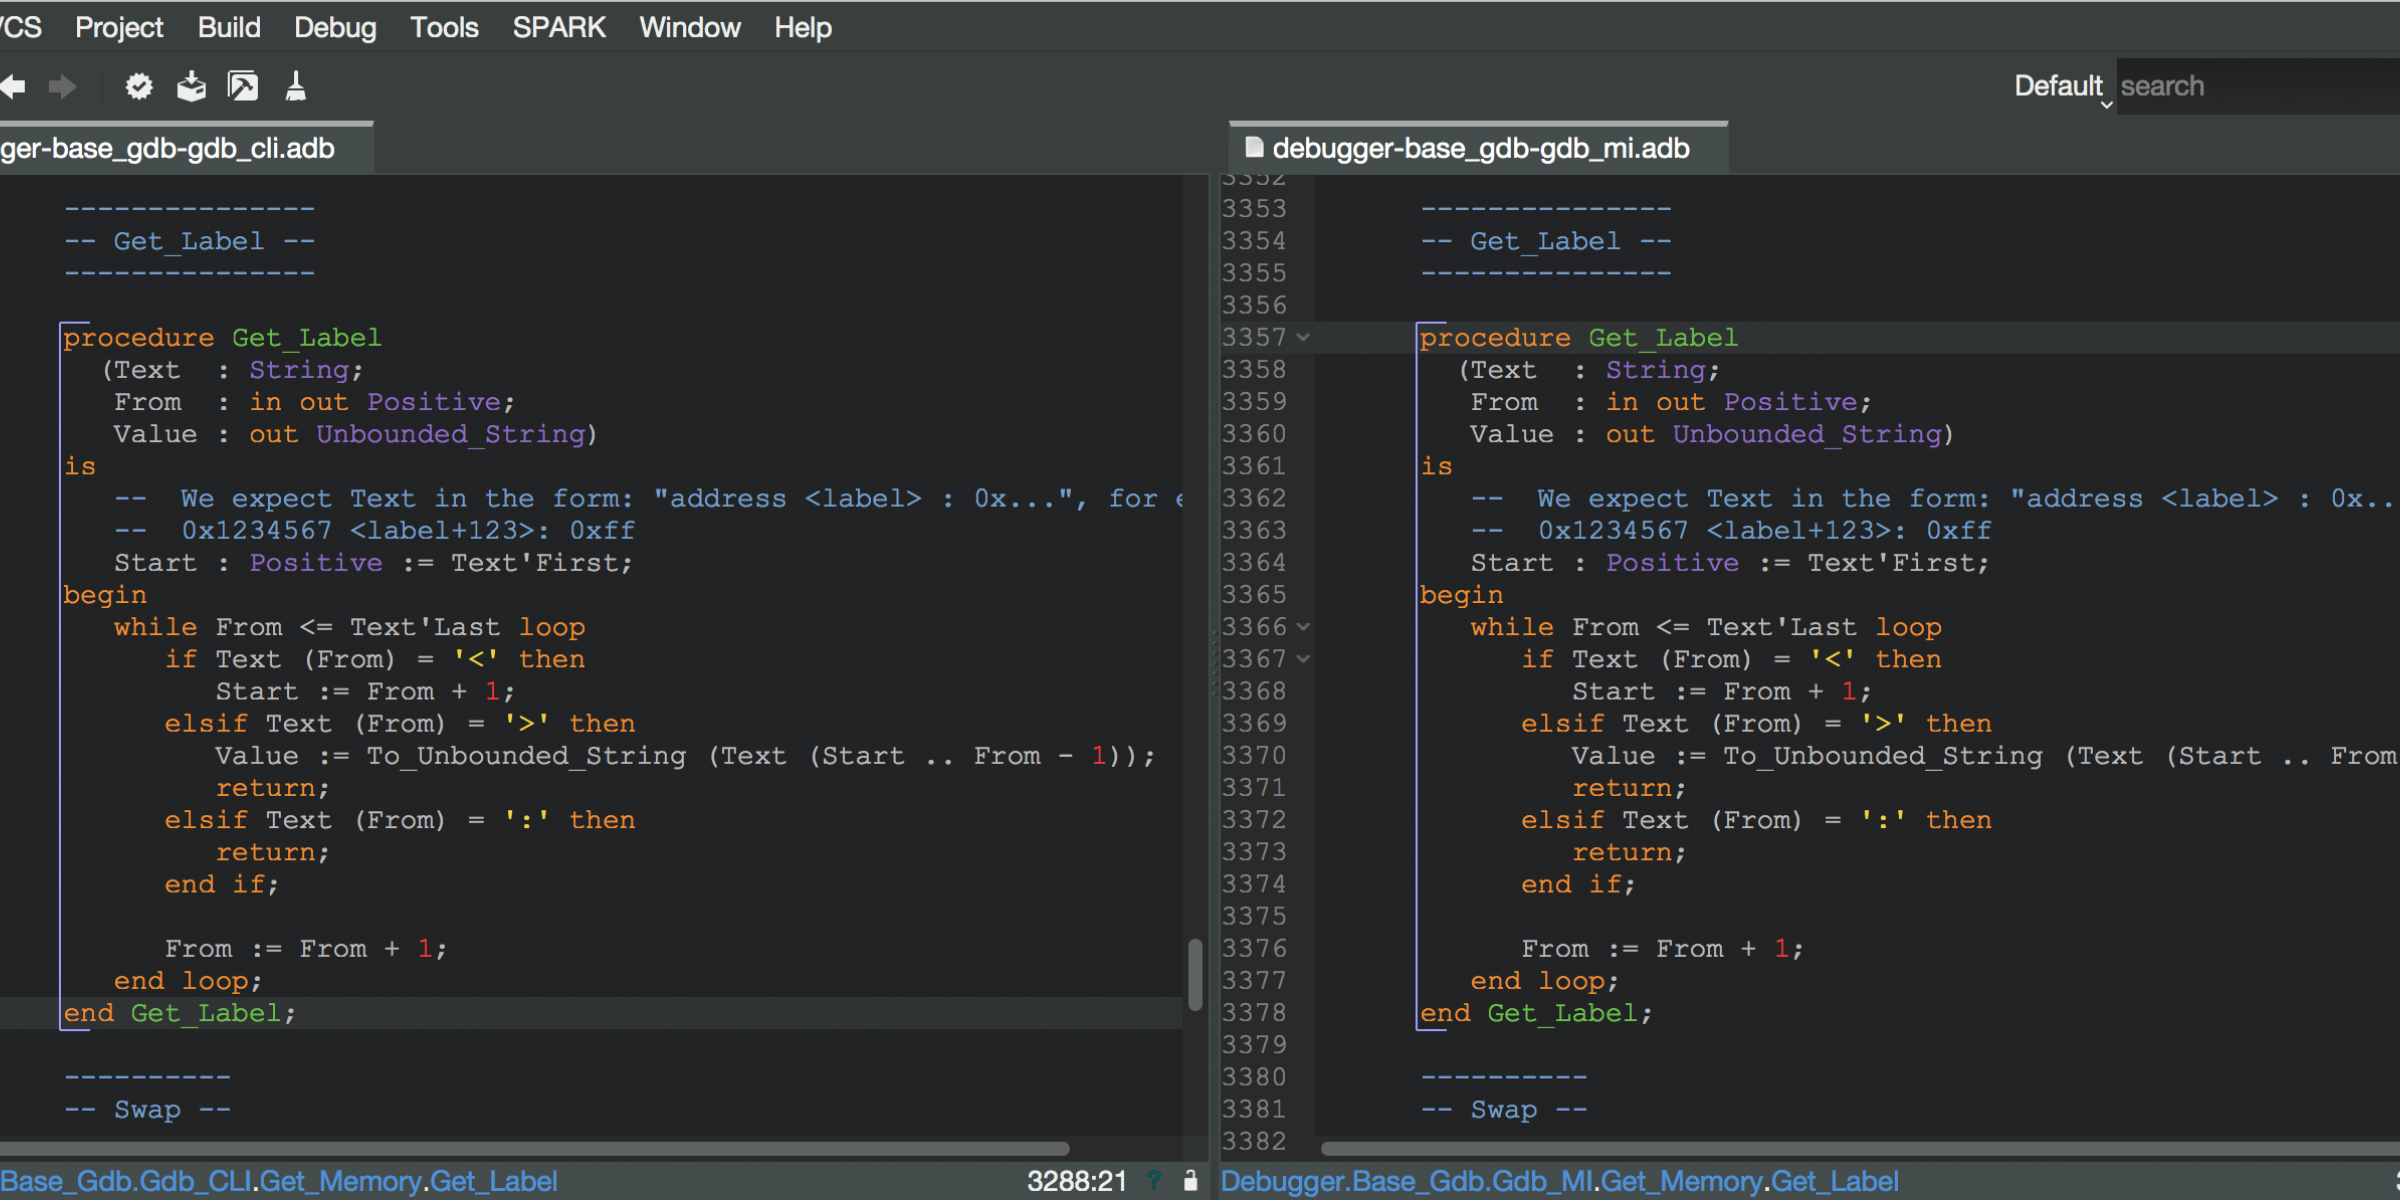Collapse the Get_Label procedure at line 3357

pos(1303,338)
